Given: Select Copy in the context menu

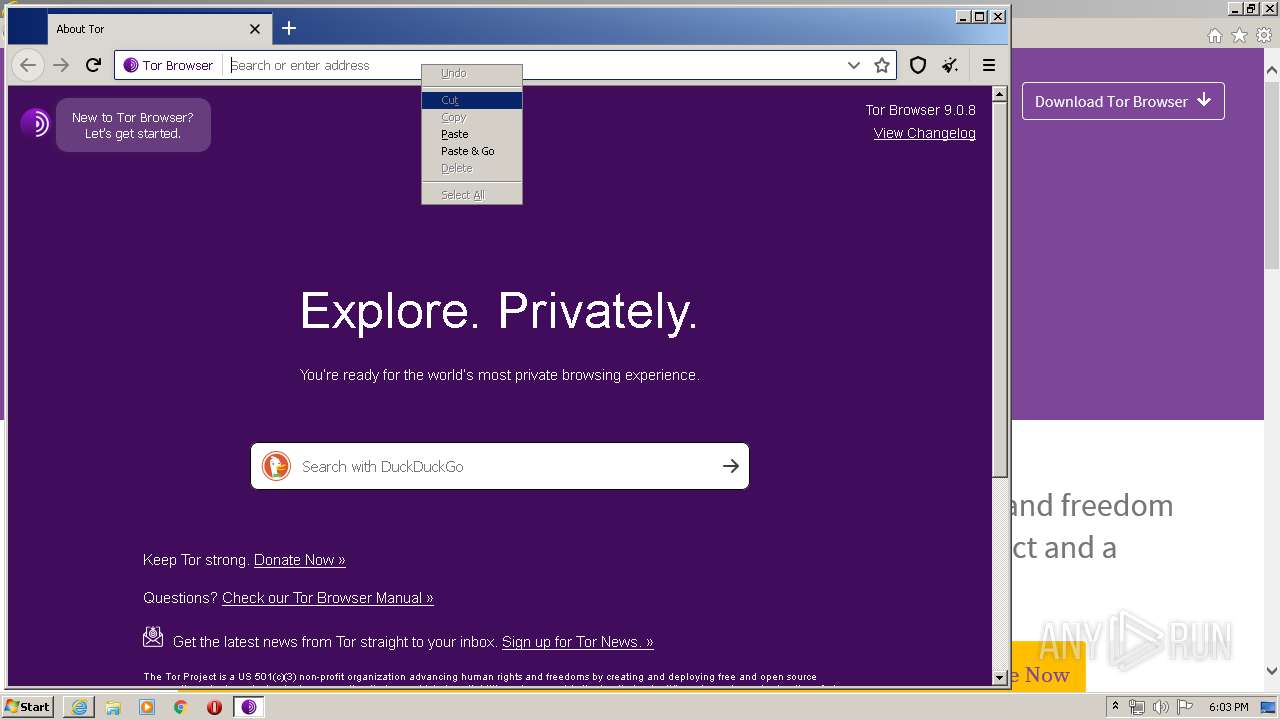Looking at the screenshot, I should (x=472, y=117).
